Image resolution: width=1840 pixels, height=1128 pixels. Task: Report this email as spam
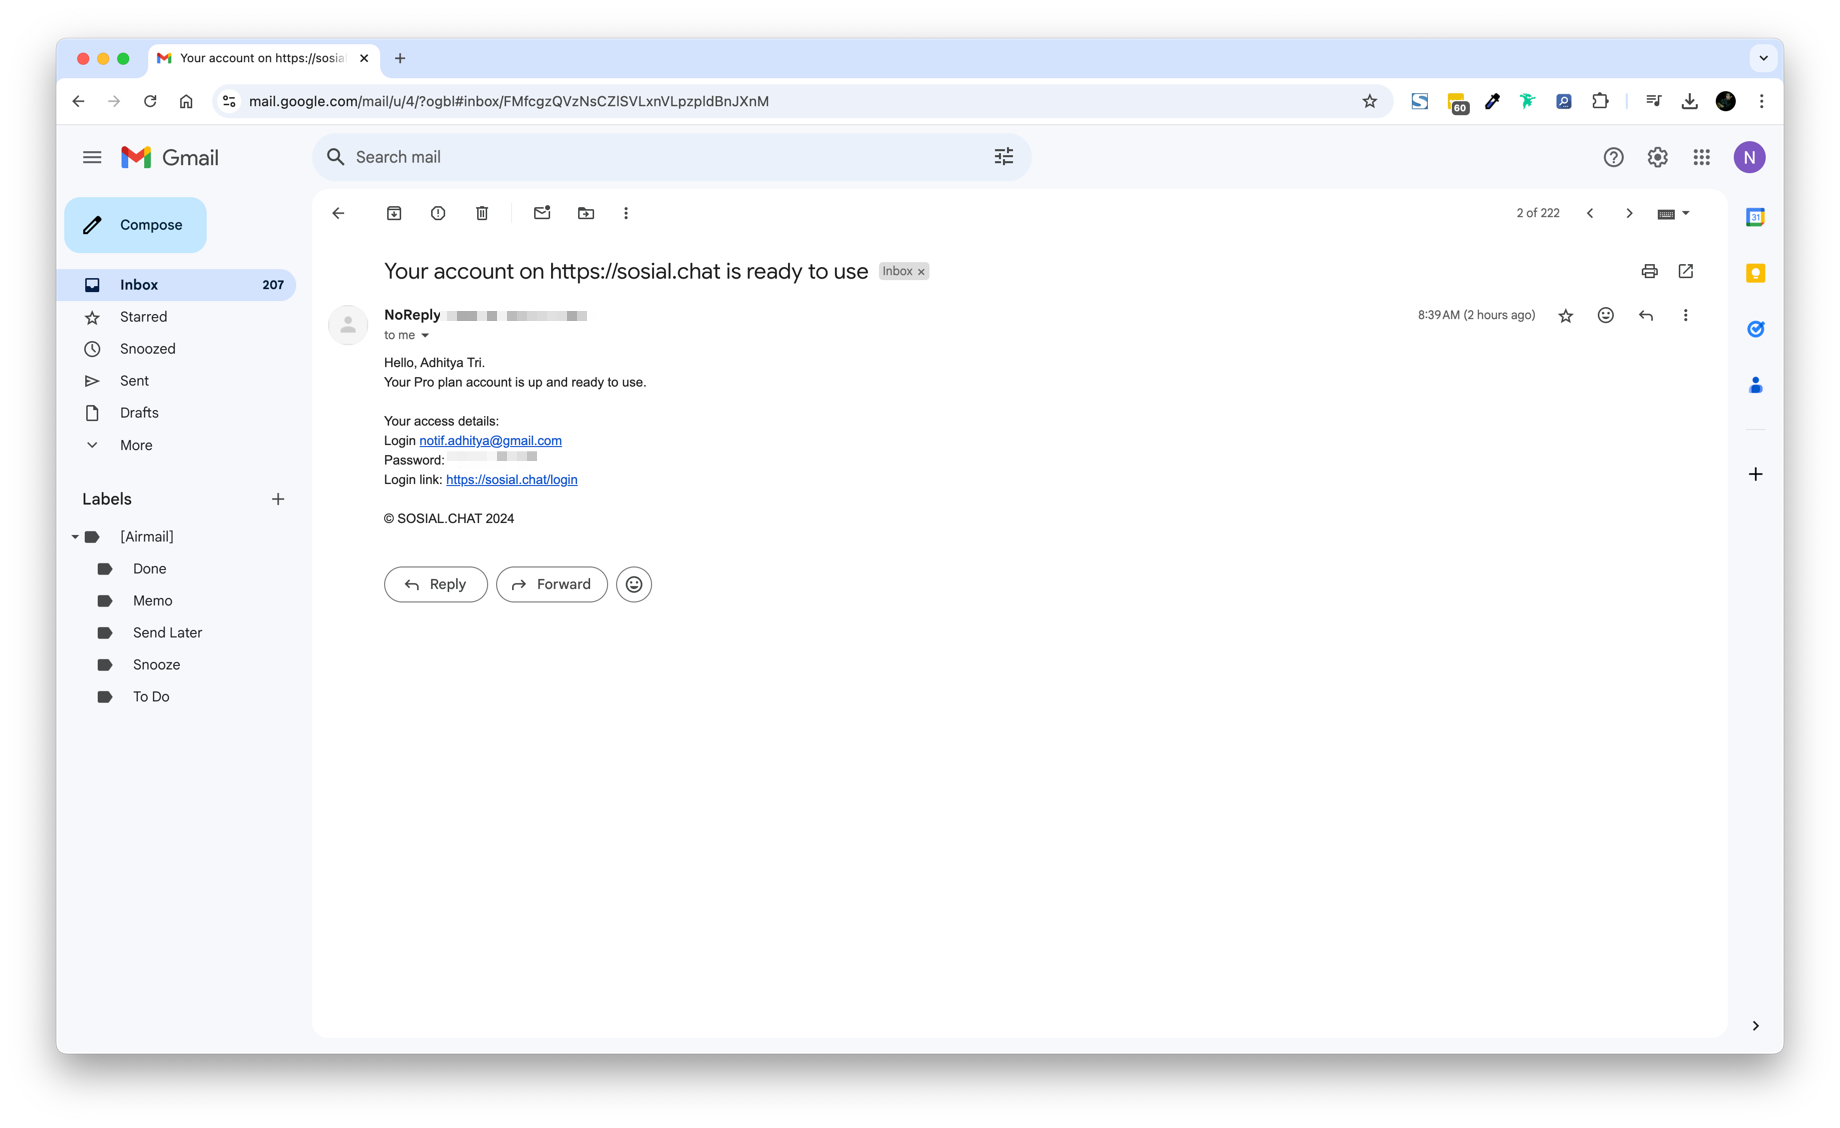pos(438,213)
